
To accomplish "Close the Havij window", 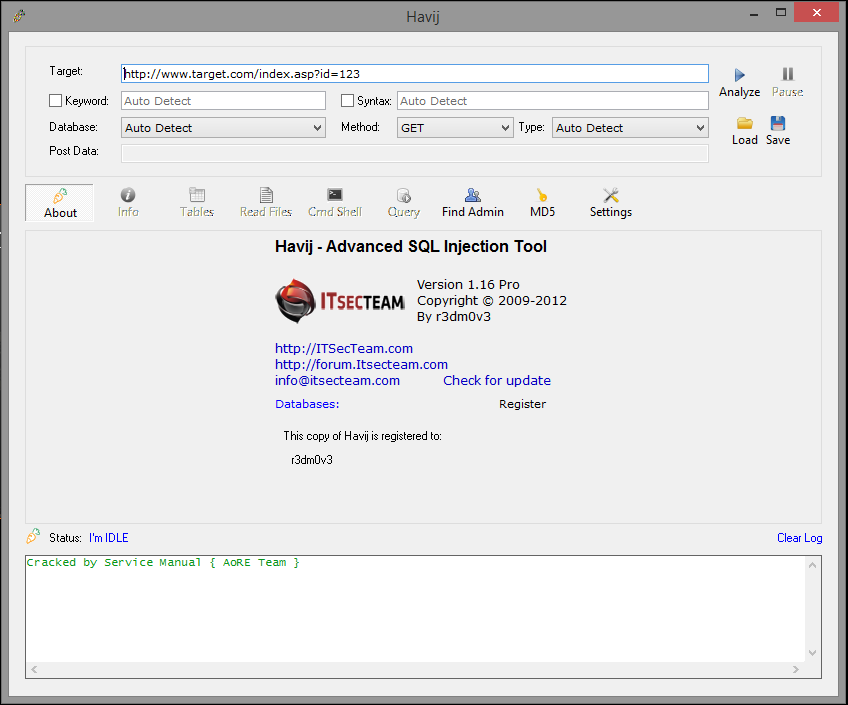I will 817,12.
